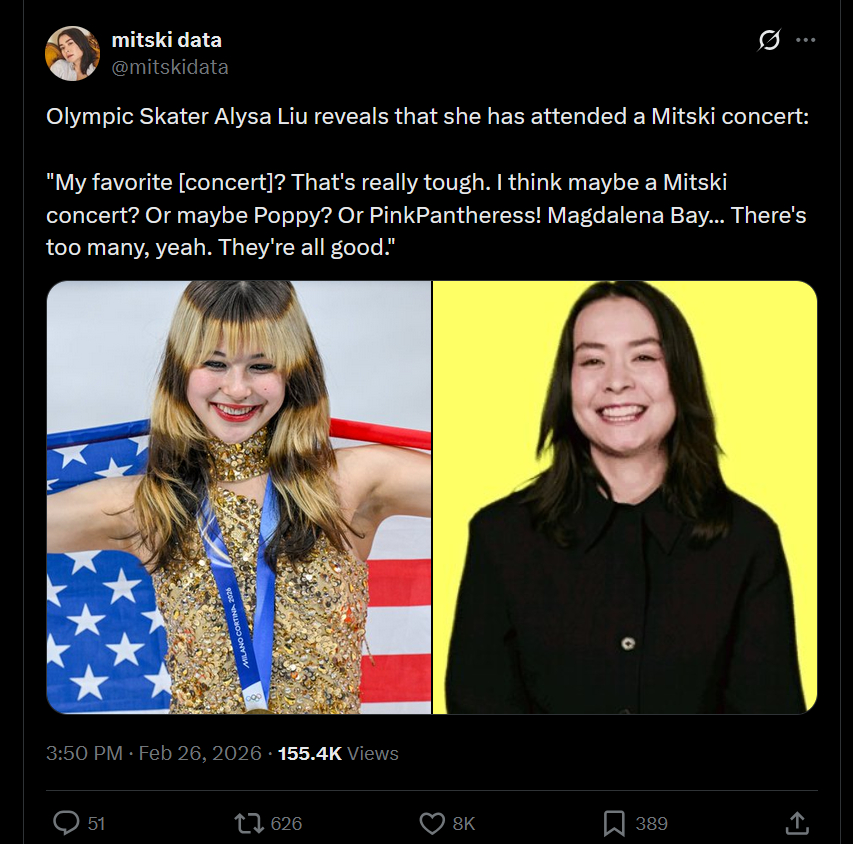853x844 pixels.
Task: Open the photo with the yellow background
Action: [x=625, y=497]
